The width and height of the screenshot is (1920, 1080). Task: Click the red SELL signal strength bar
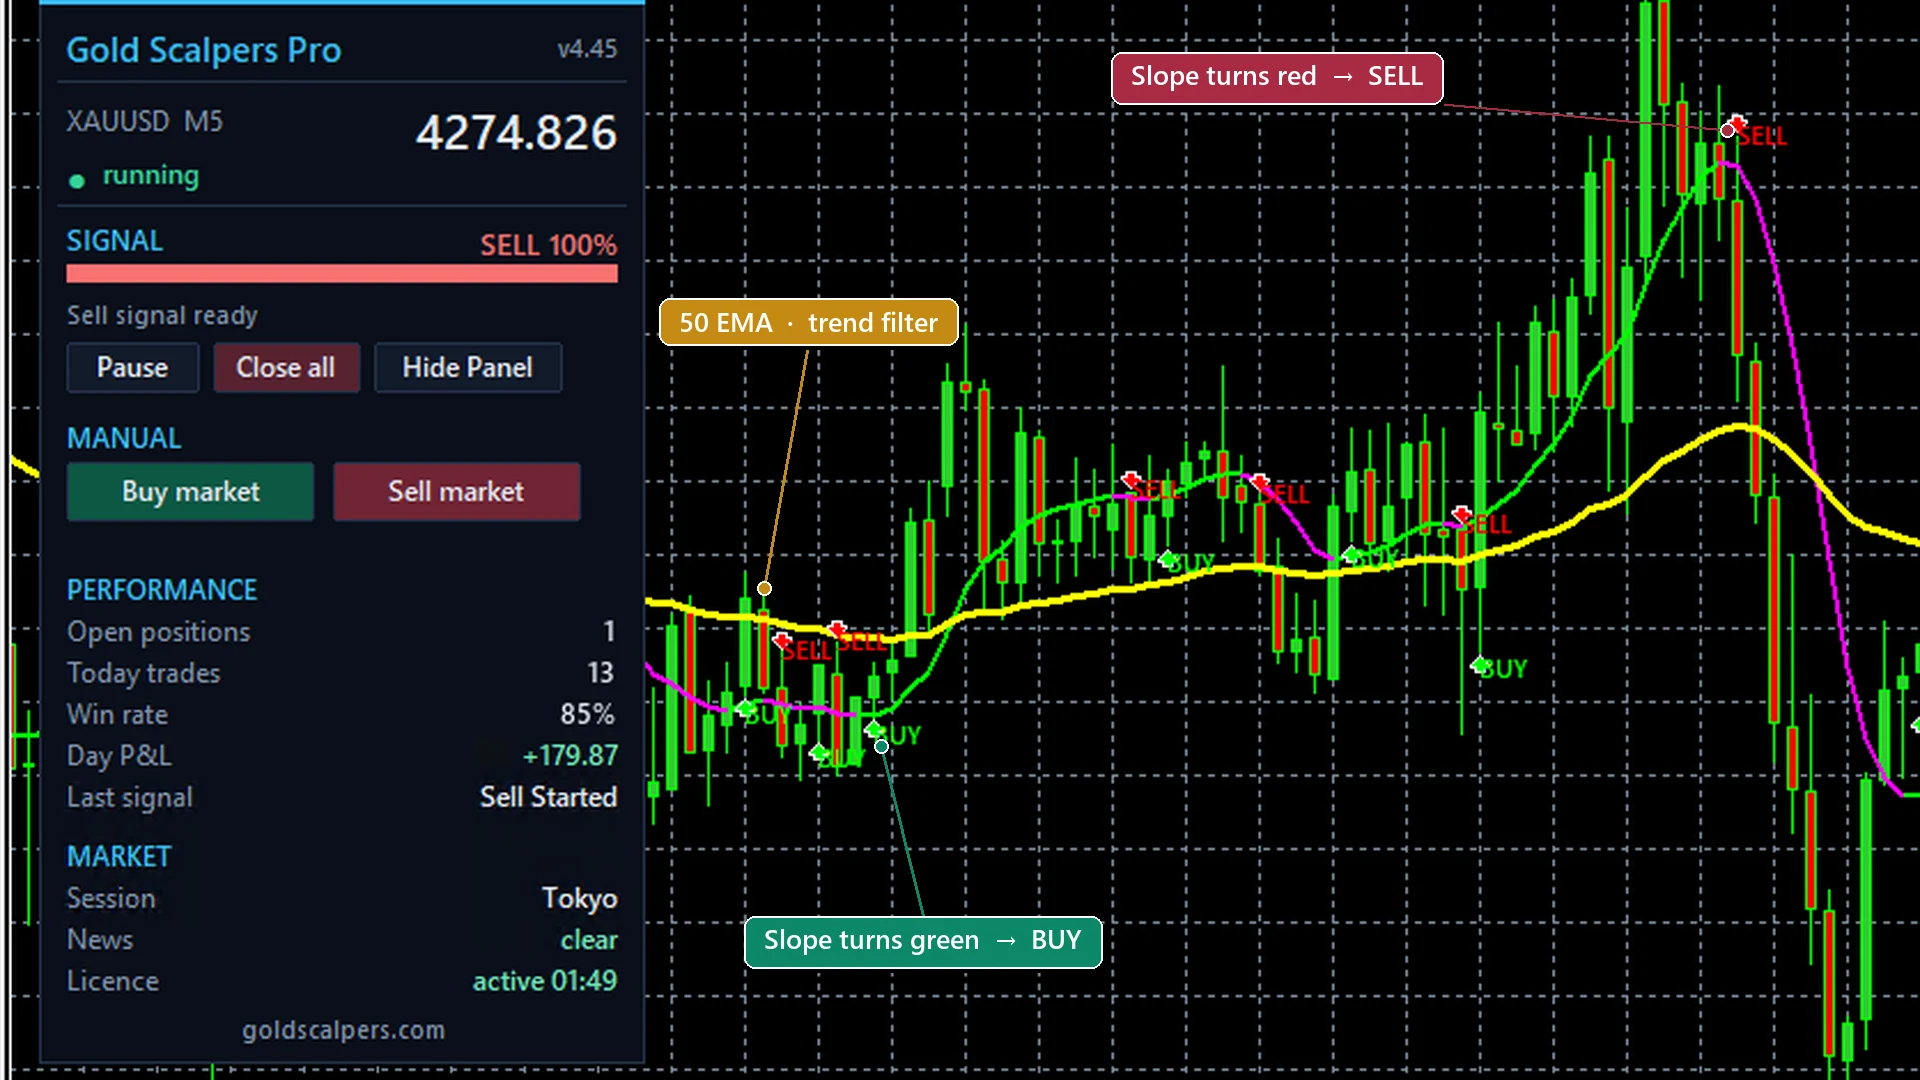(x=342, y=273)
